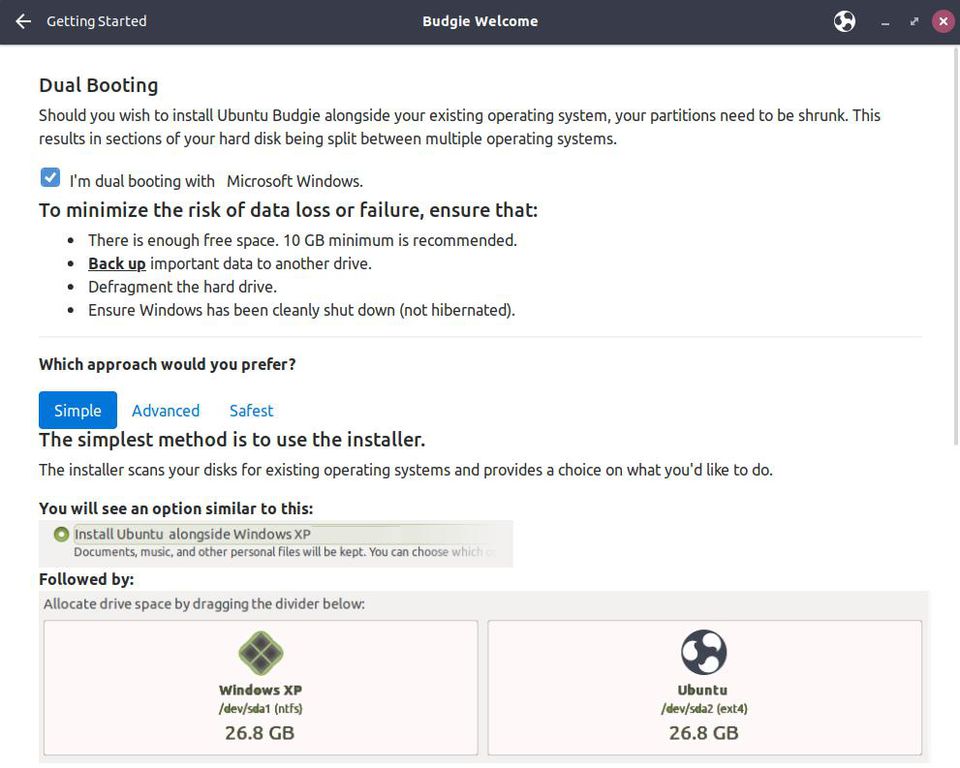The image size is (960, 768).
Task: Click the divider between Windows XP and Ubuntu partitions
Action: click(x=482, y=688)
